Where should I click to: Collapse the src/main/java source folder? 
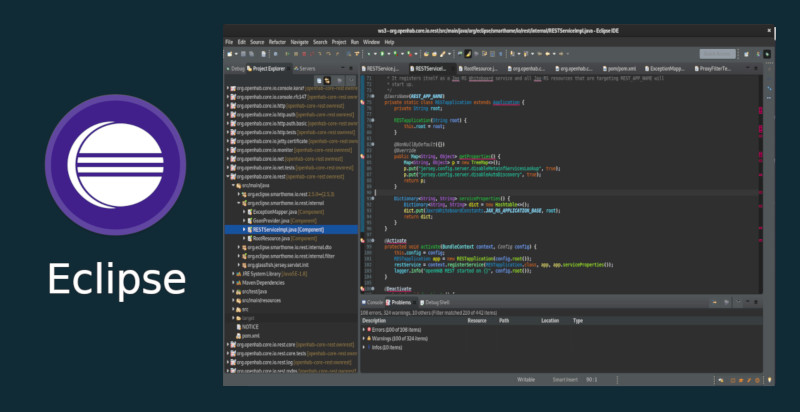point(232,185)
